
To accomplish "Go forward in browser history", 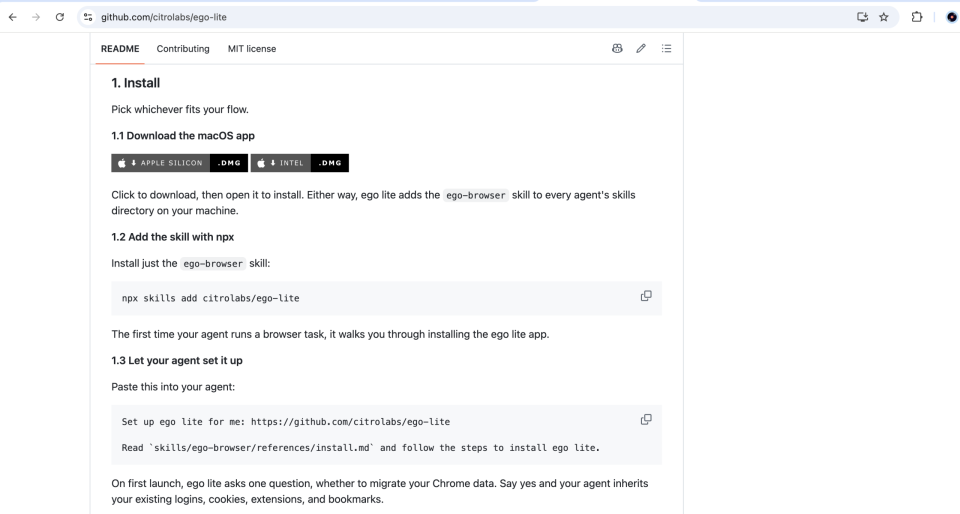I will tap(36, 17).
